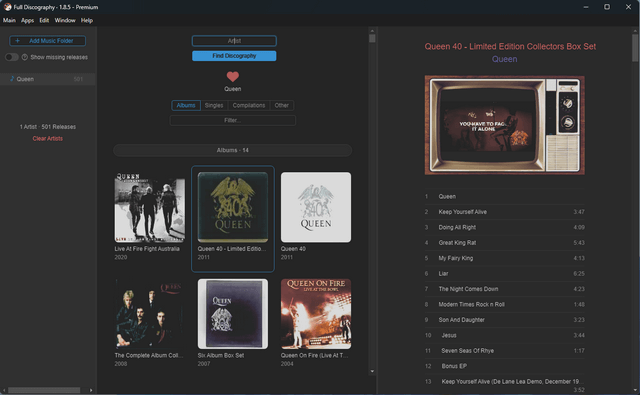Click the red heart favorite icon
Screen dimensions: 640x395
point(233,76)
